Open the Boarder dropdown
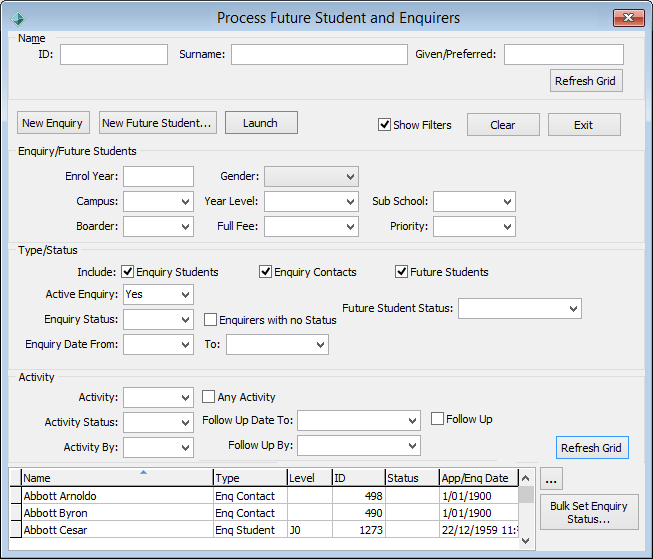This screenshot has width=653, height=559. 158,227
